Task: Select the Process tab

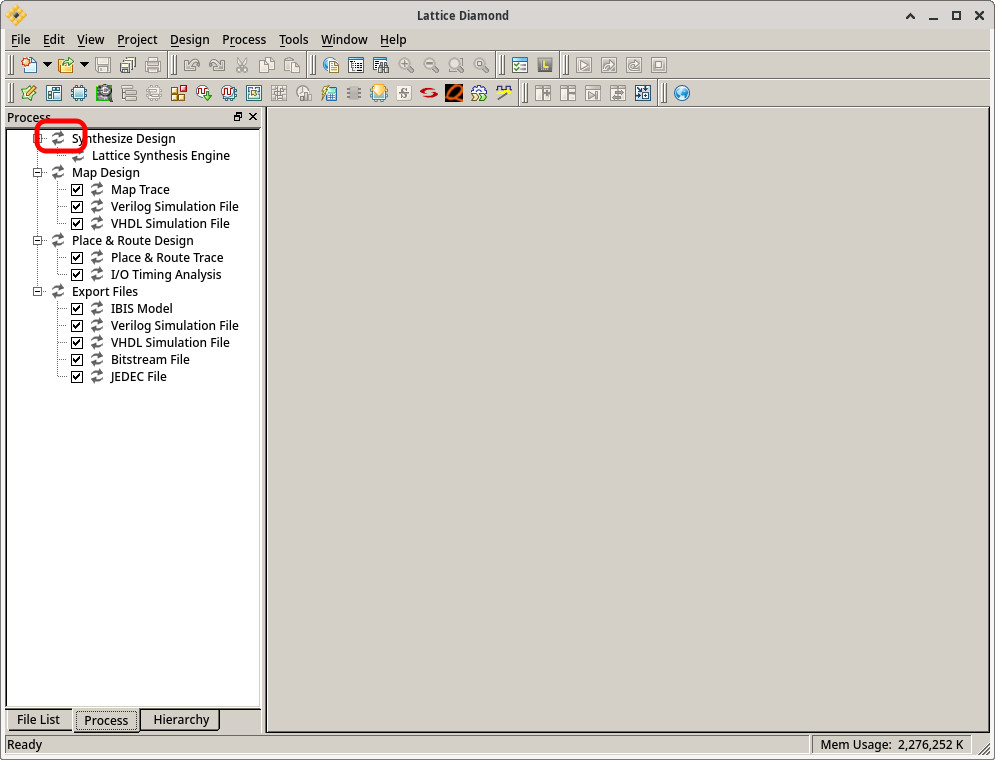Action: 106,720
